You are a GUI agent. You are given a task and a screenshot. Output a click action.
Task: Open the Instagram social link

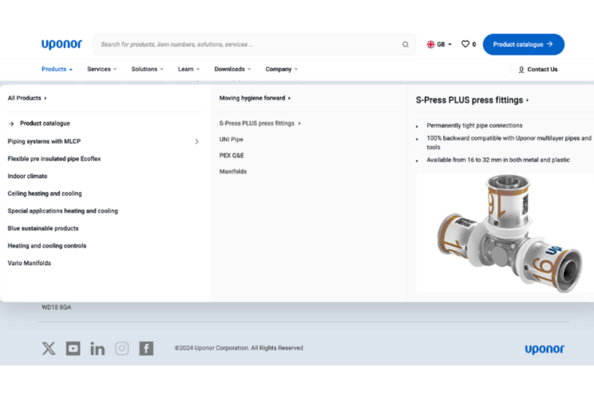122,348
